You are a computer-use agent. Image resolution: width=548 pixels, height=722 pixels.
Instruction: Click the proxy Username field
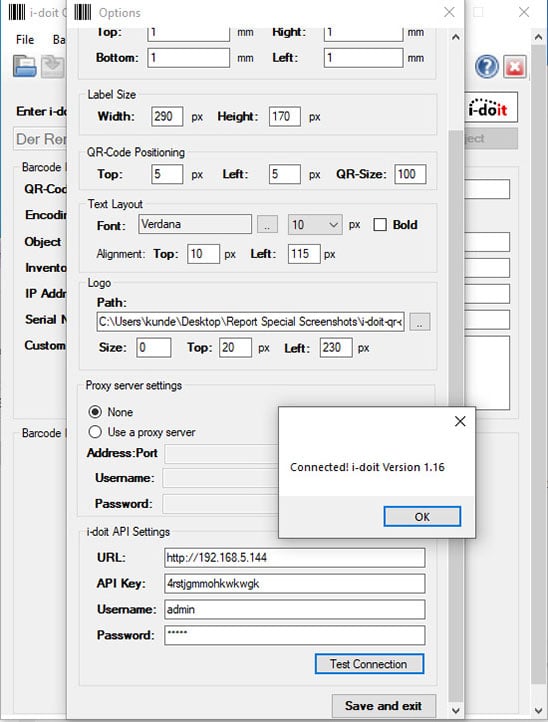tap(221, 478)
